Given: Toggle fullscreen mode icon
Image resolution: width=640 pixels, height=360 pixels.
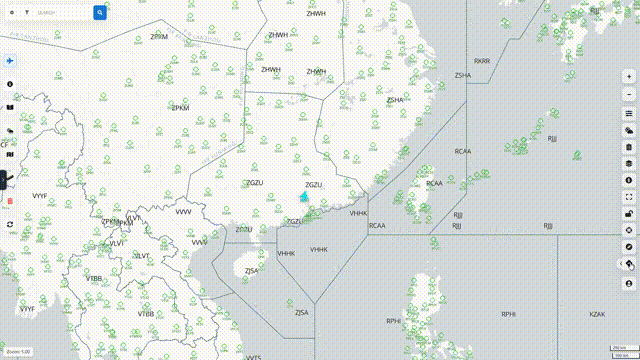Looking at the screenshot, I should tap(629, 197).
